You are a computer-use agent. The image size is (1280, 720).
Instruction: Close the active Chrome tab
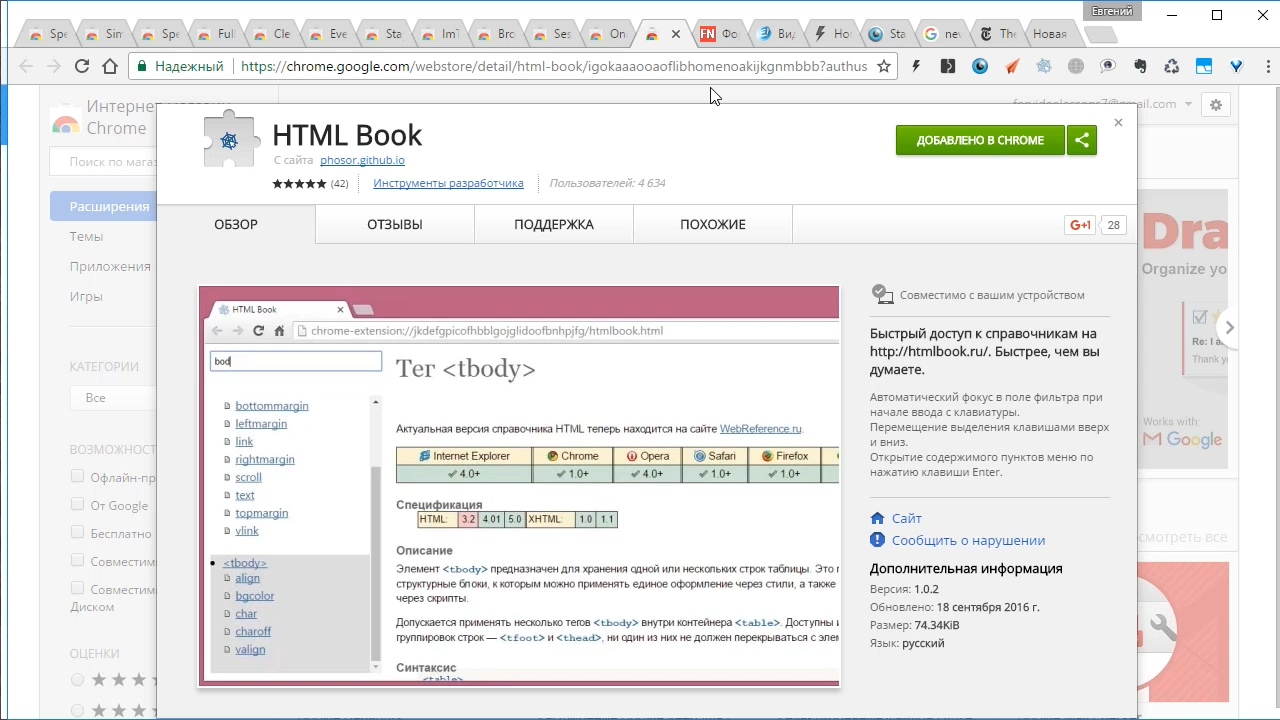[x=676, y=34]
